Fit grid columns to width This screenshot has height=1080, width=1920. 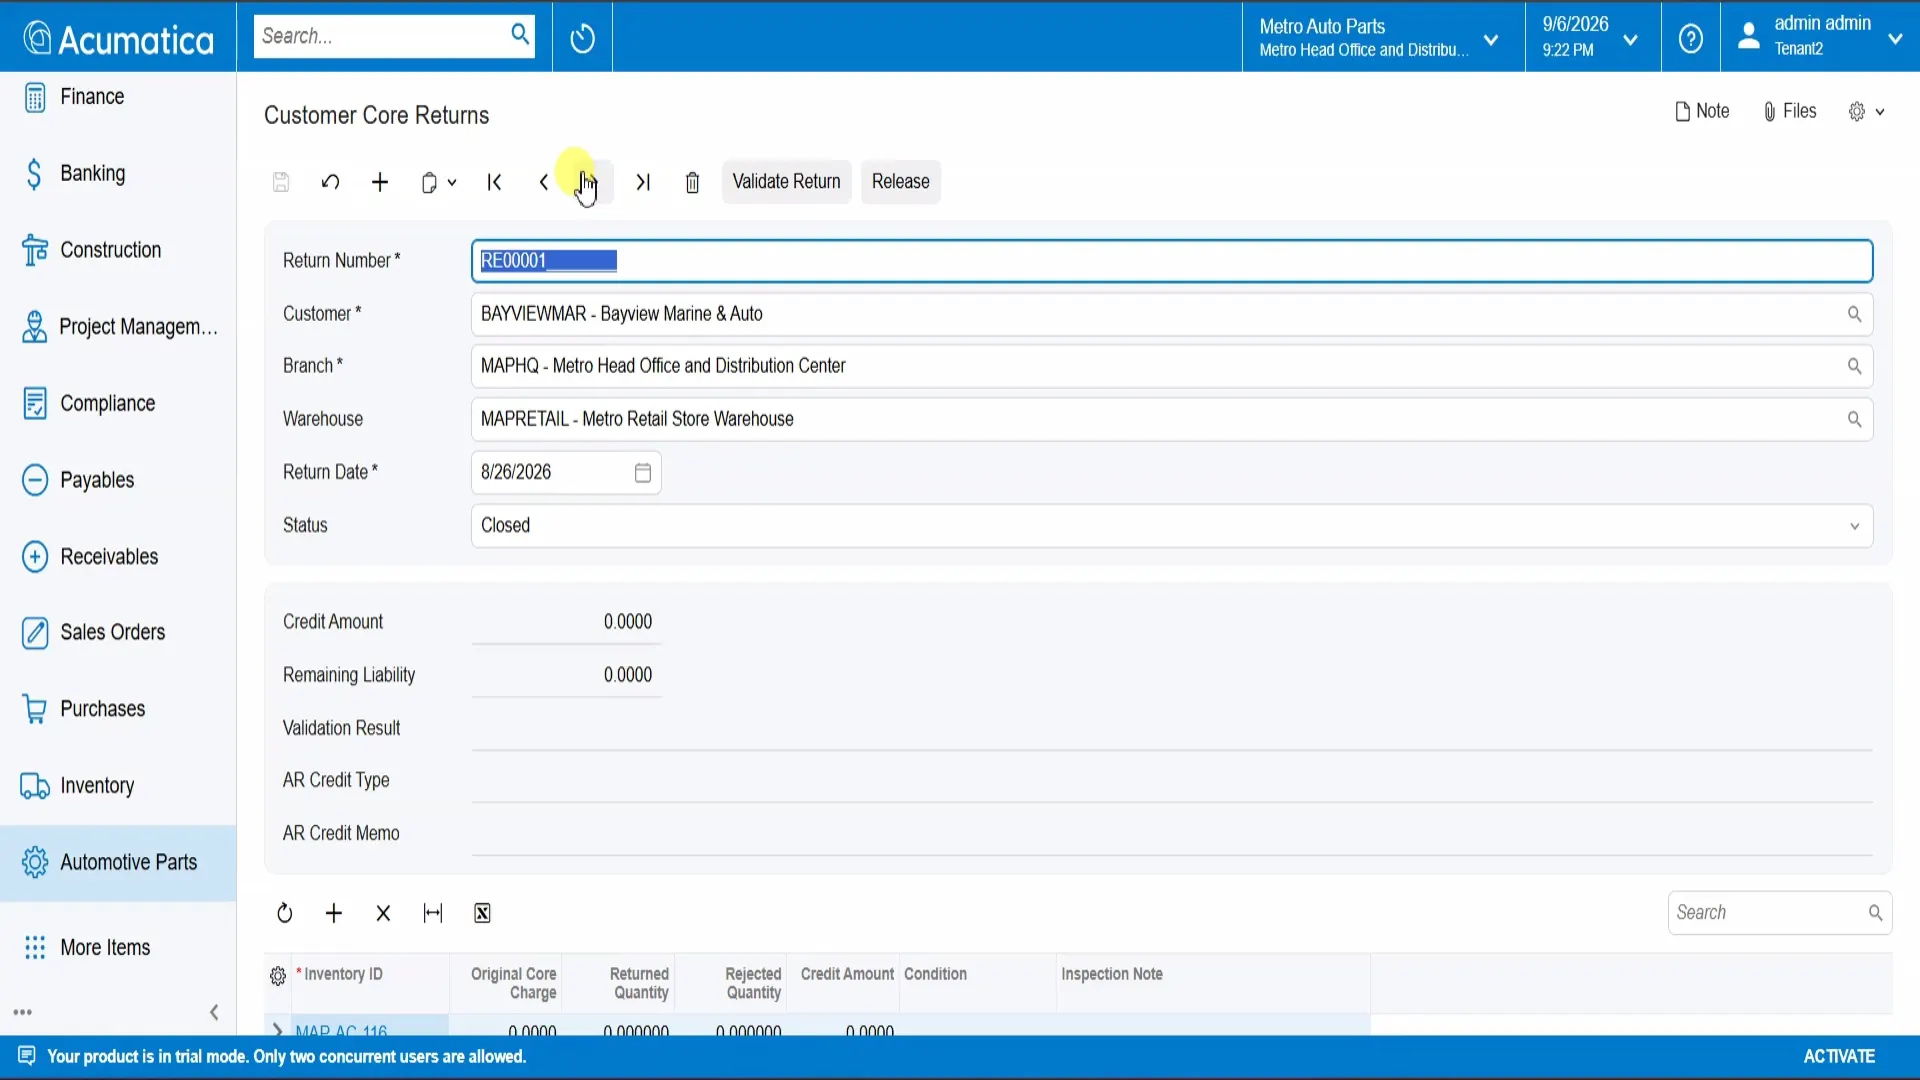433,913
